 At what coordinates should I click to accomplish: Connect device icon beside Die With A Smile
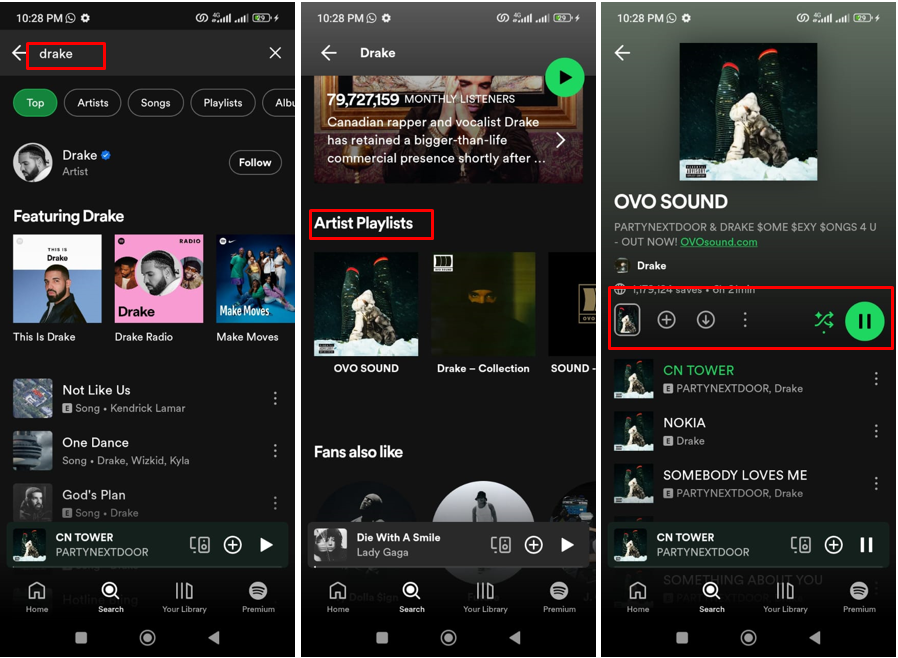[501, 545]
